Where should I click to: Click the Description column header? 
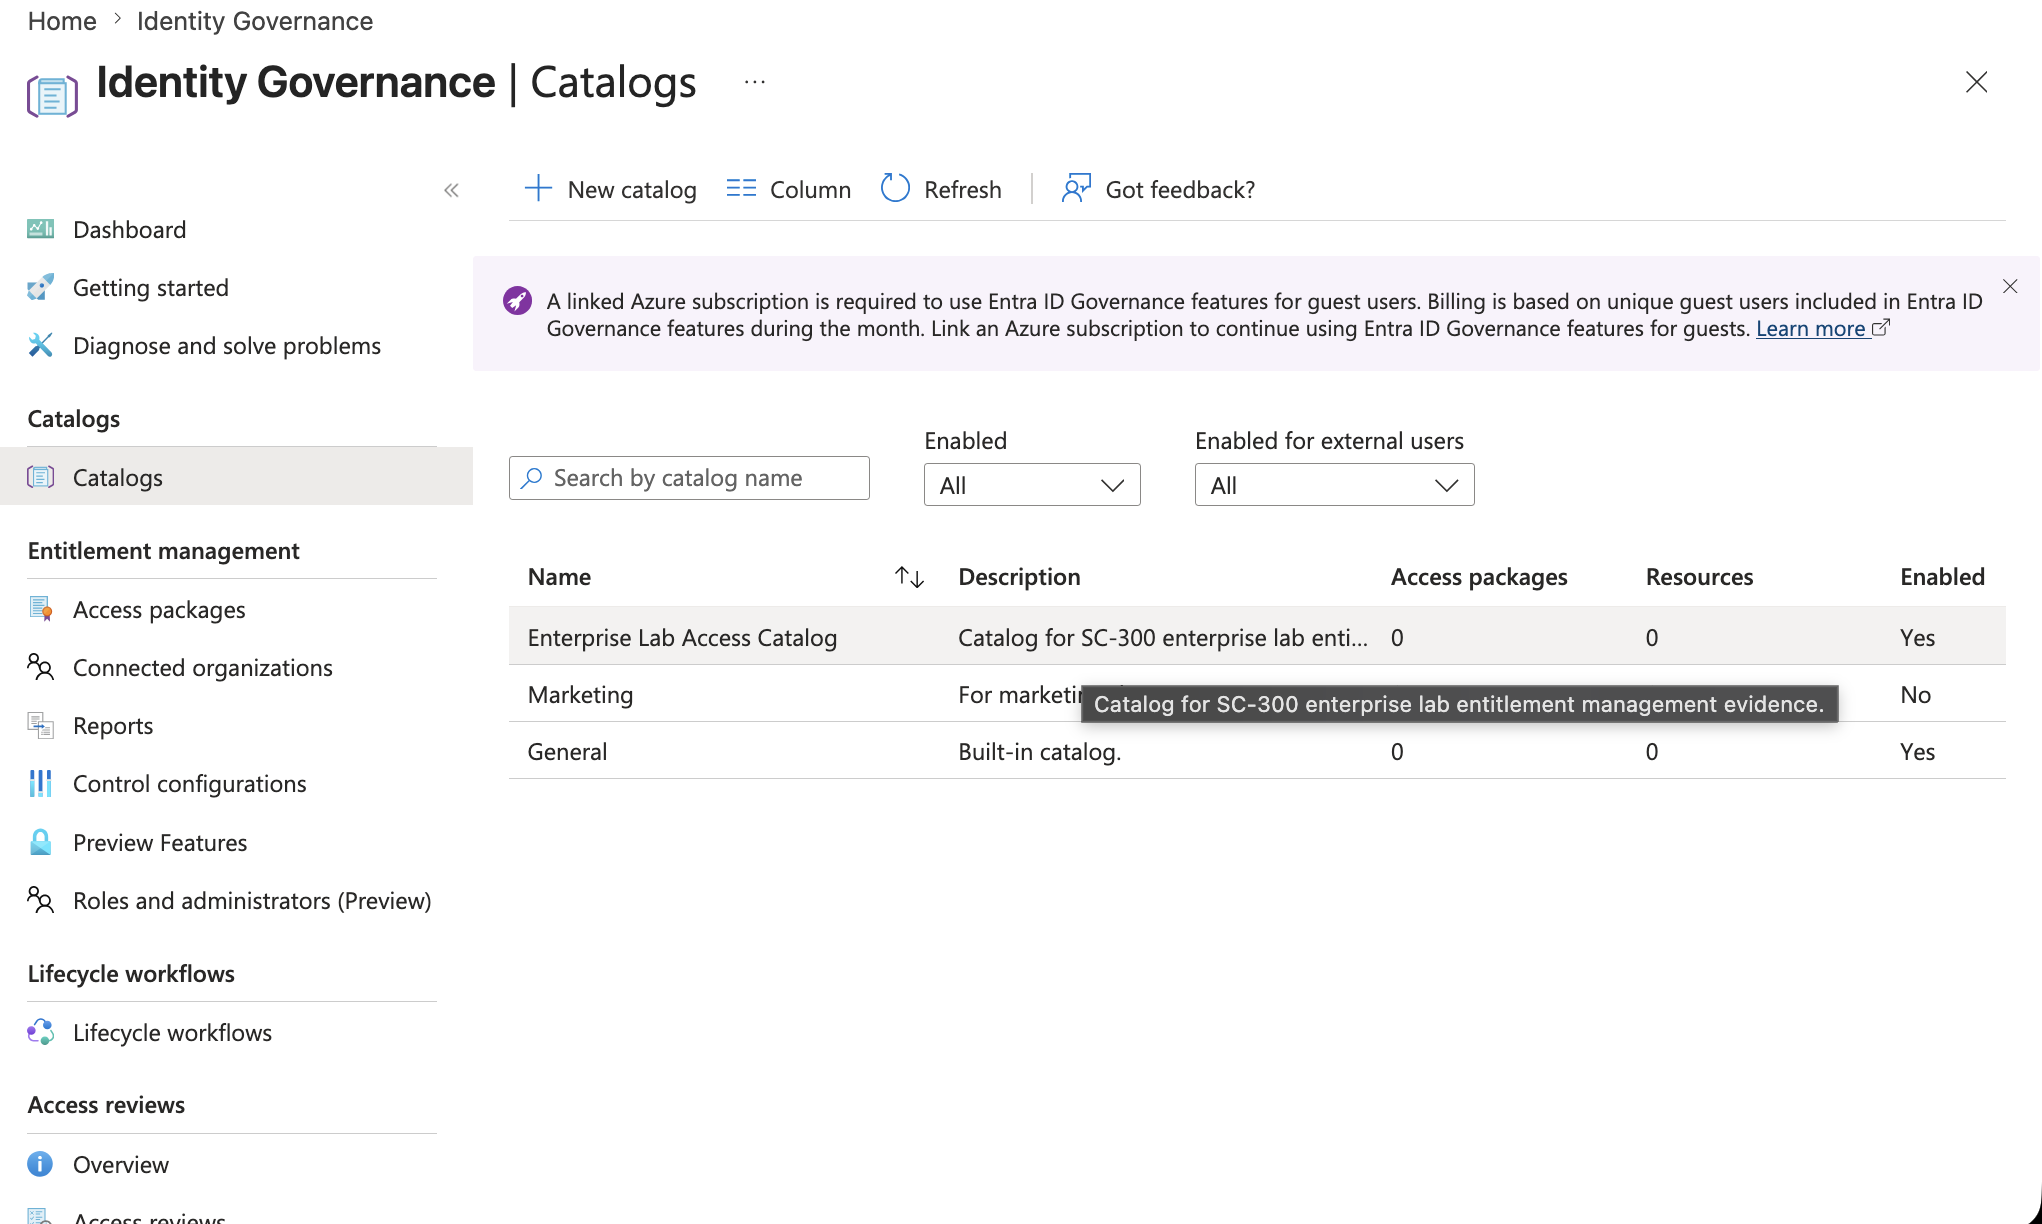point(1019,577)
